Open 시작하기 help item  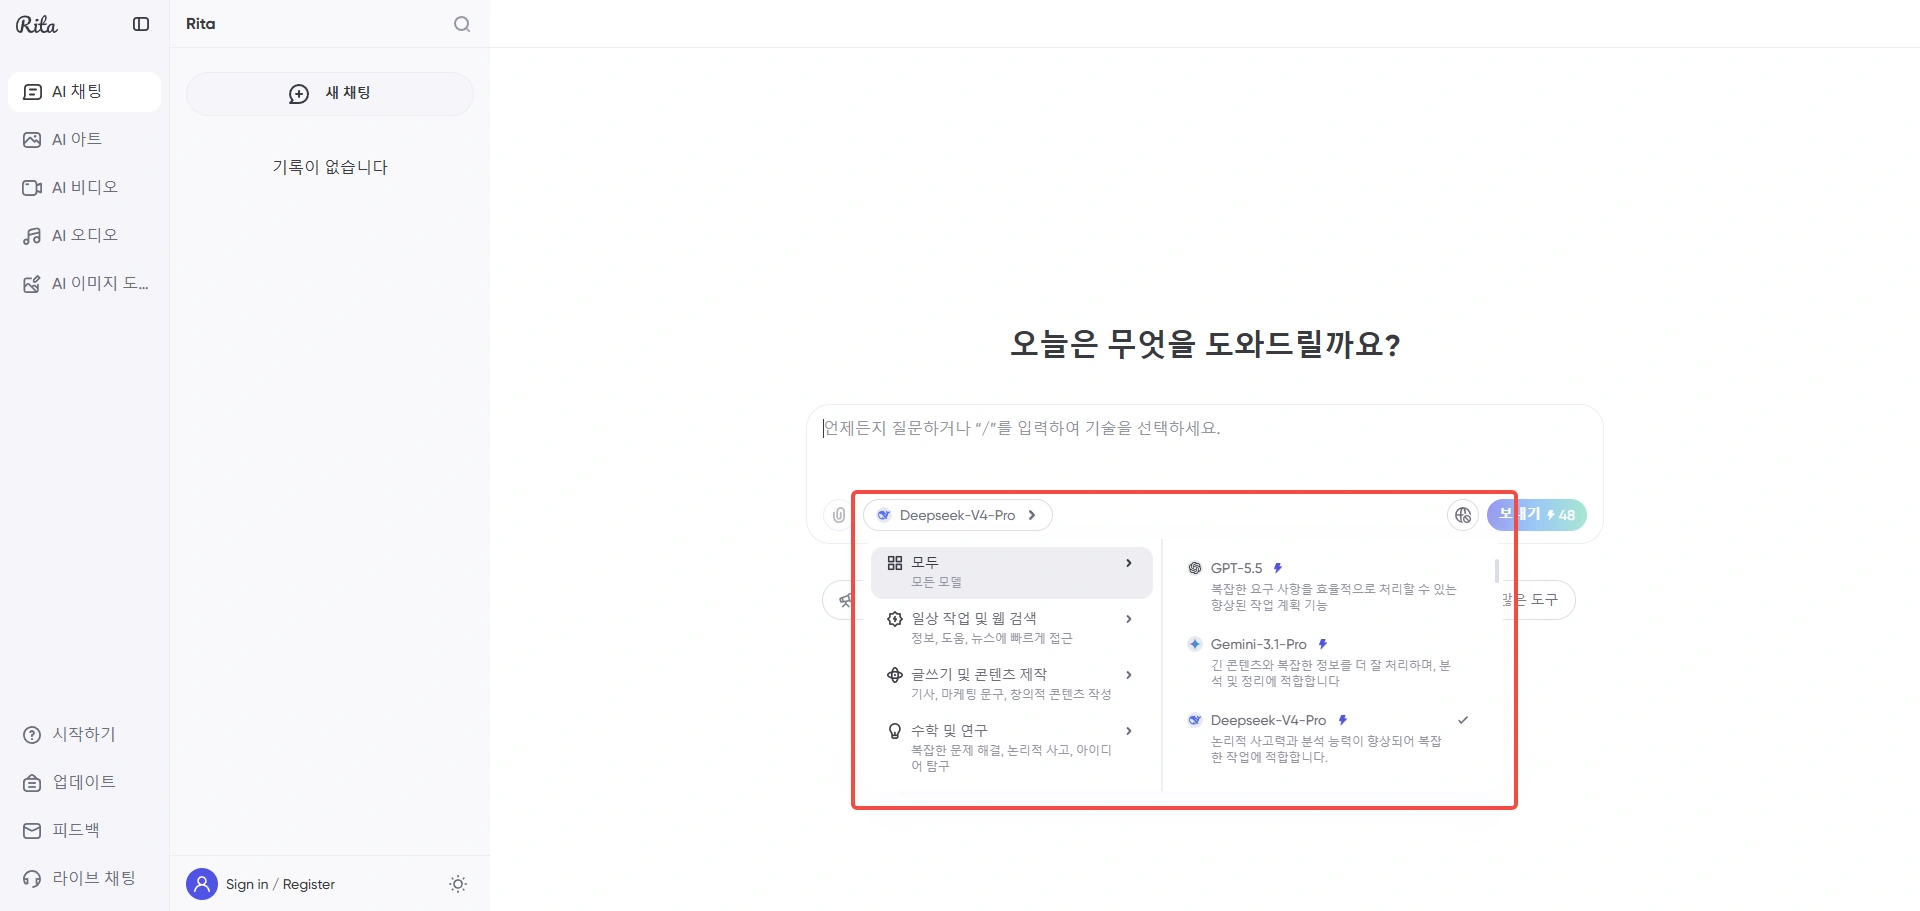tap(84, 735)
